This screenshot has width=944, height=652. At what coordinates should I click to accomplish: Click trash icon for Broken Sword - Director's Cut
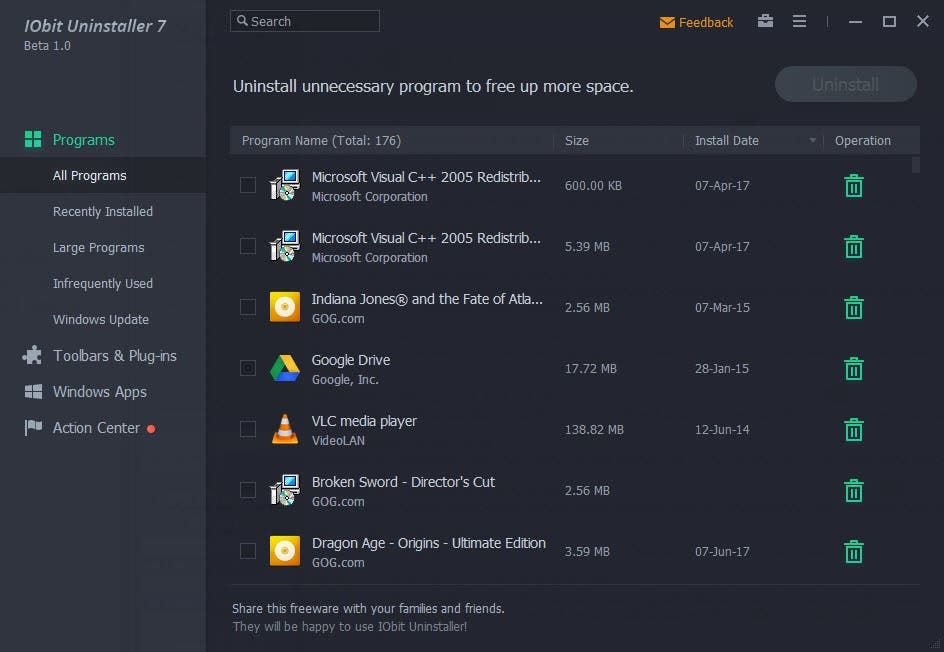[853, 490]
